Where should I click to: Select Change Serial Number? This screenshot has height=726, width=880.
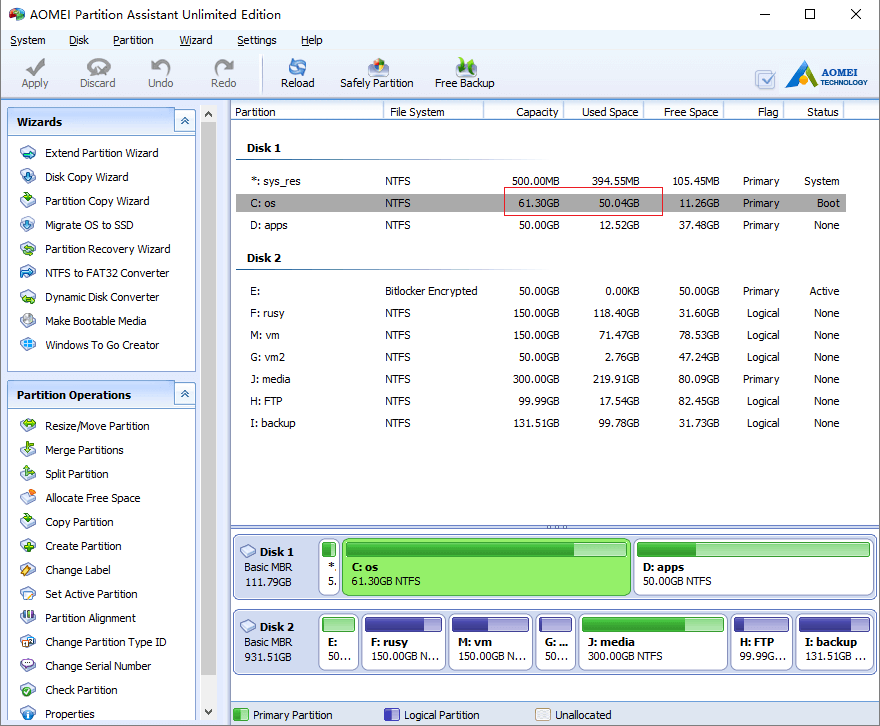98,667
